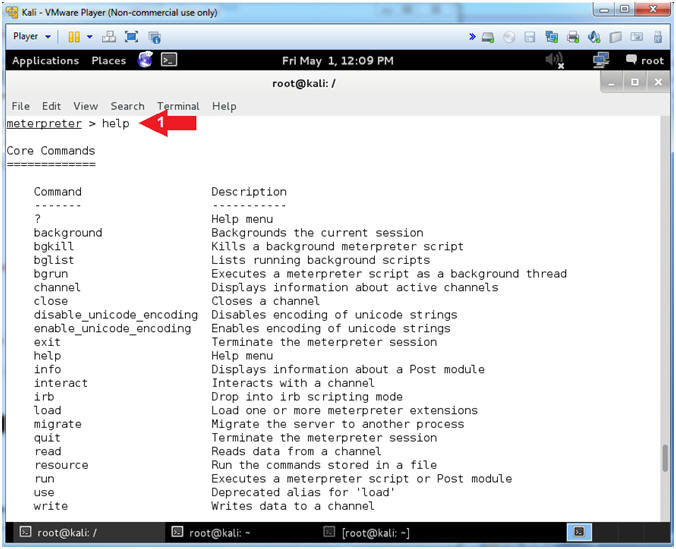Open the VMware Player menu
This screenshot has height=549, width=676.
31,36
